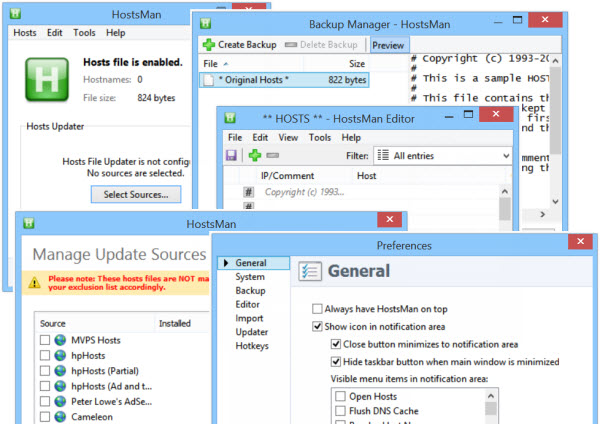Screen dimensions: 600x424
Task: Select the * Original Hosts * backup row
Action: pos(284,80)
